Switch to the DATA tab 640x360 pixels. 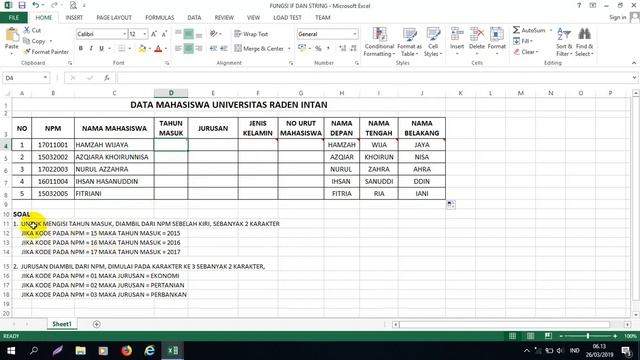coord(194,18)
